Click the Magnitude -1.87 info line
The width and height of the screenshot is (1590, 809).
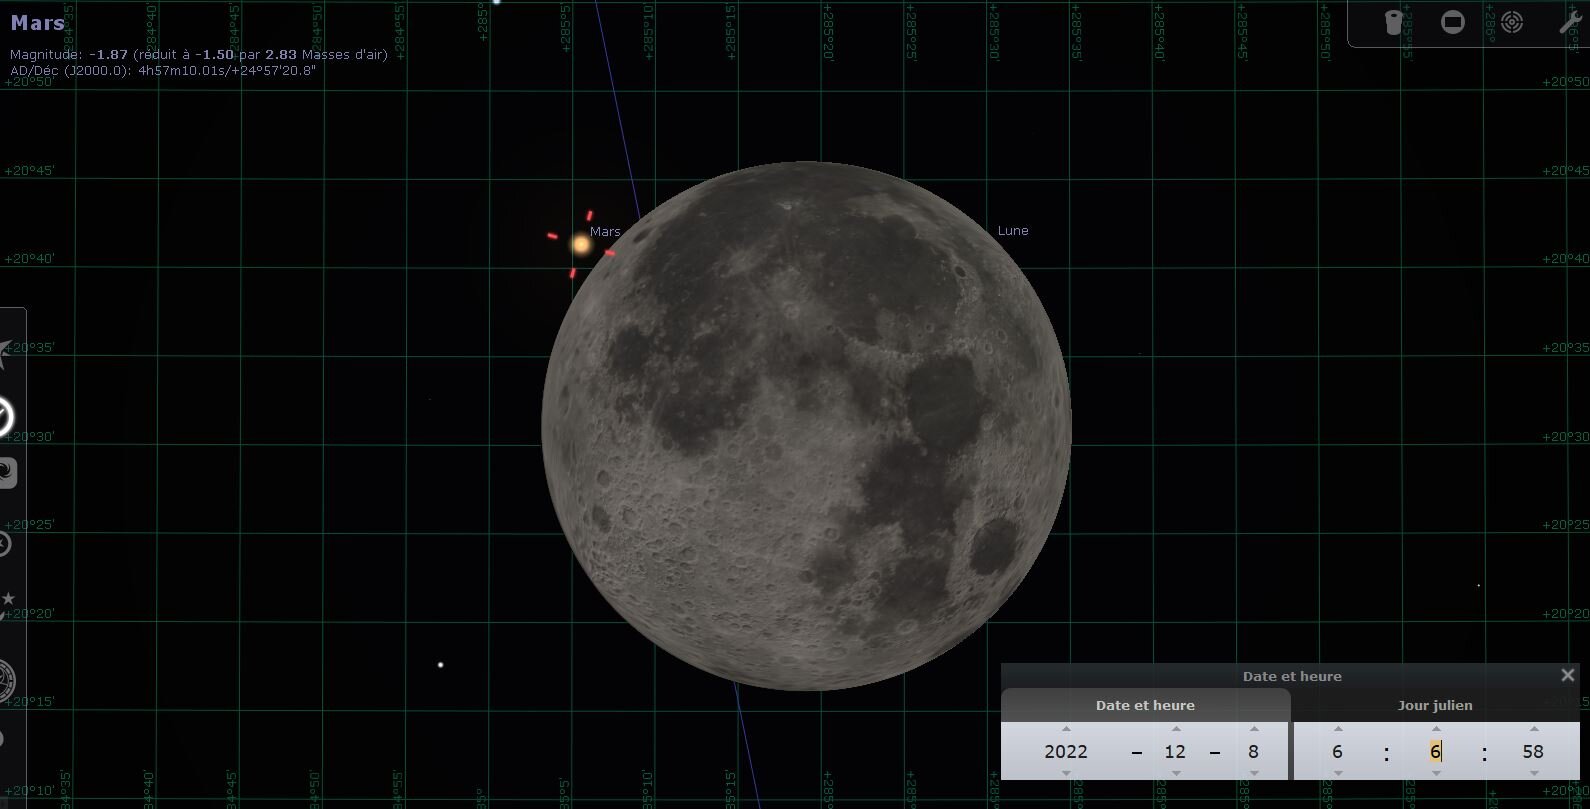pos(199,55)
